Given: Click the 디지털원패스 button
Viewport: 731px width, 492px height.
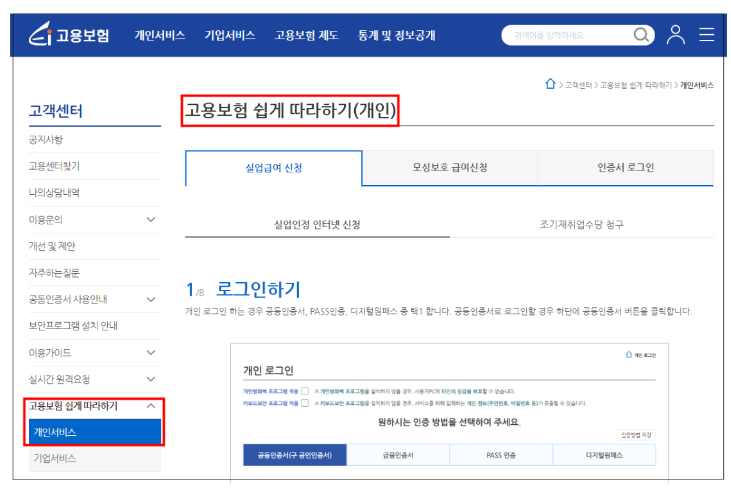Looking at the screenshot, I should [x=604, y=455].
